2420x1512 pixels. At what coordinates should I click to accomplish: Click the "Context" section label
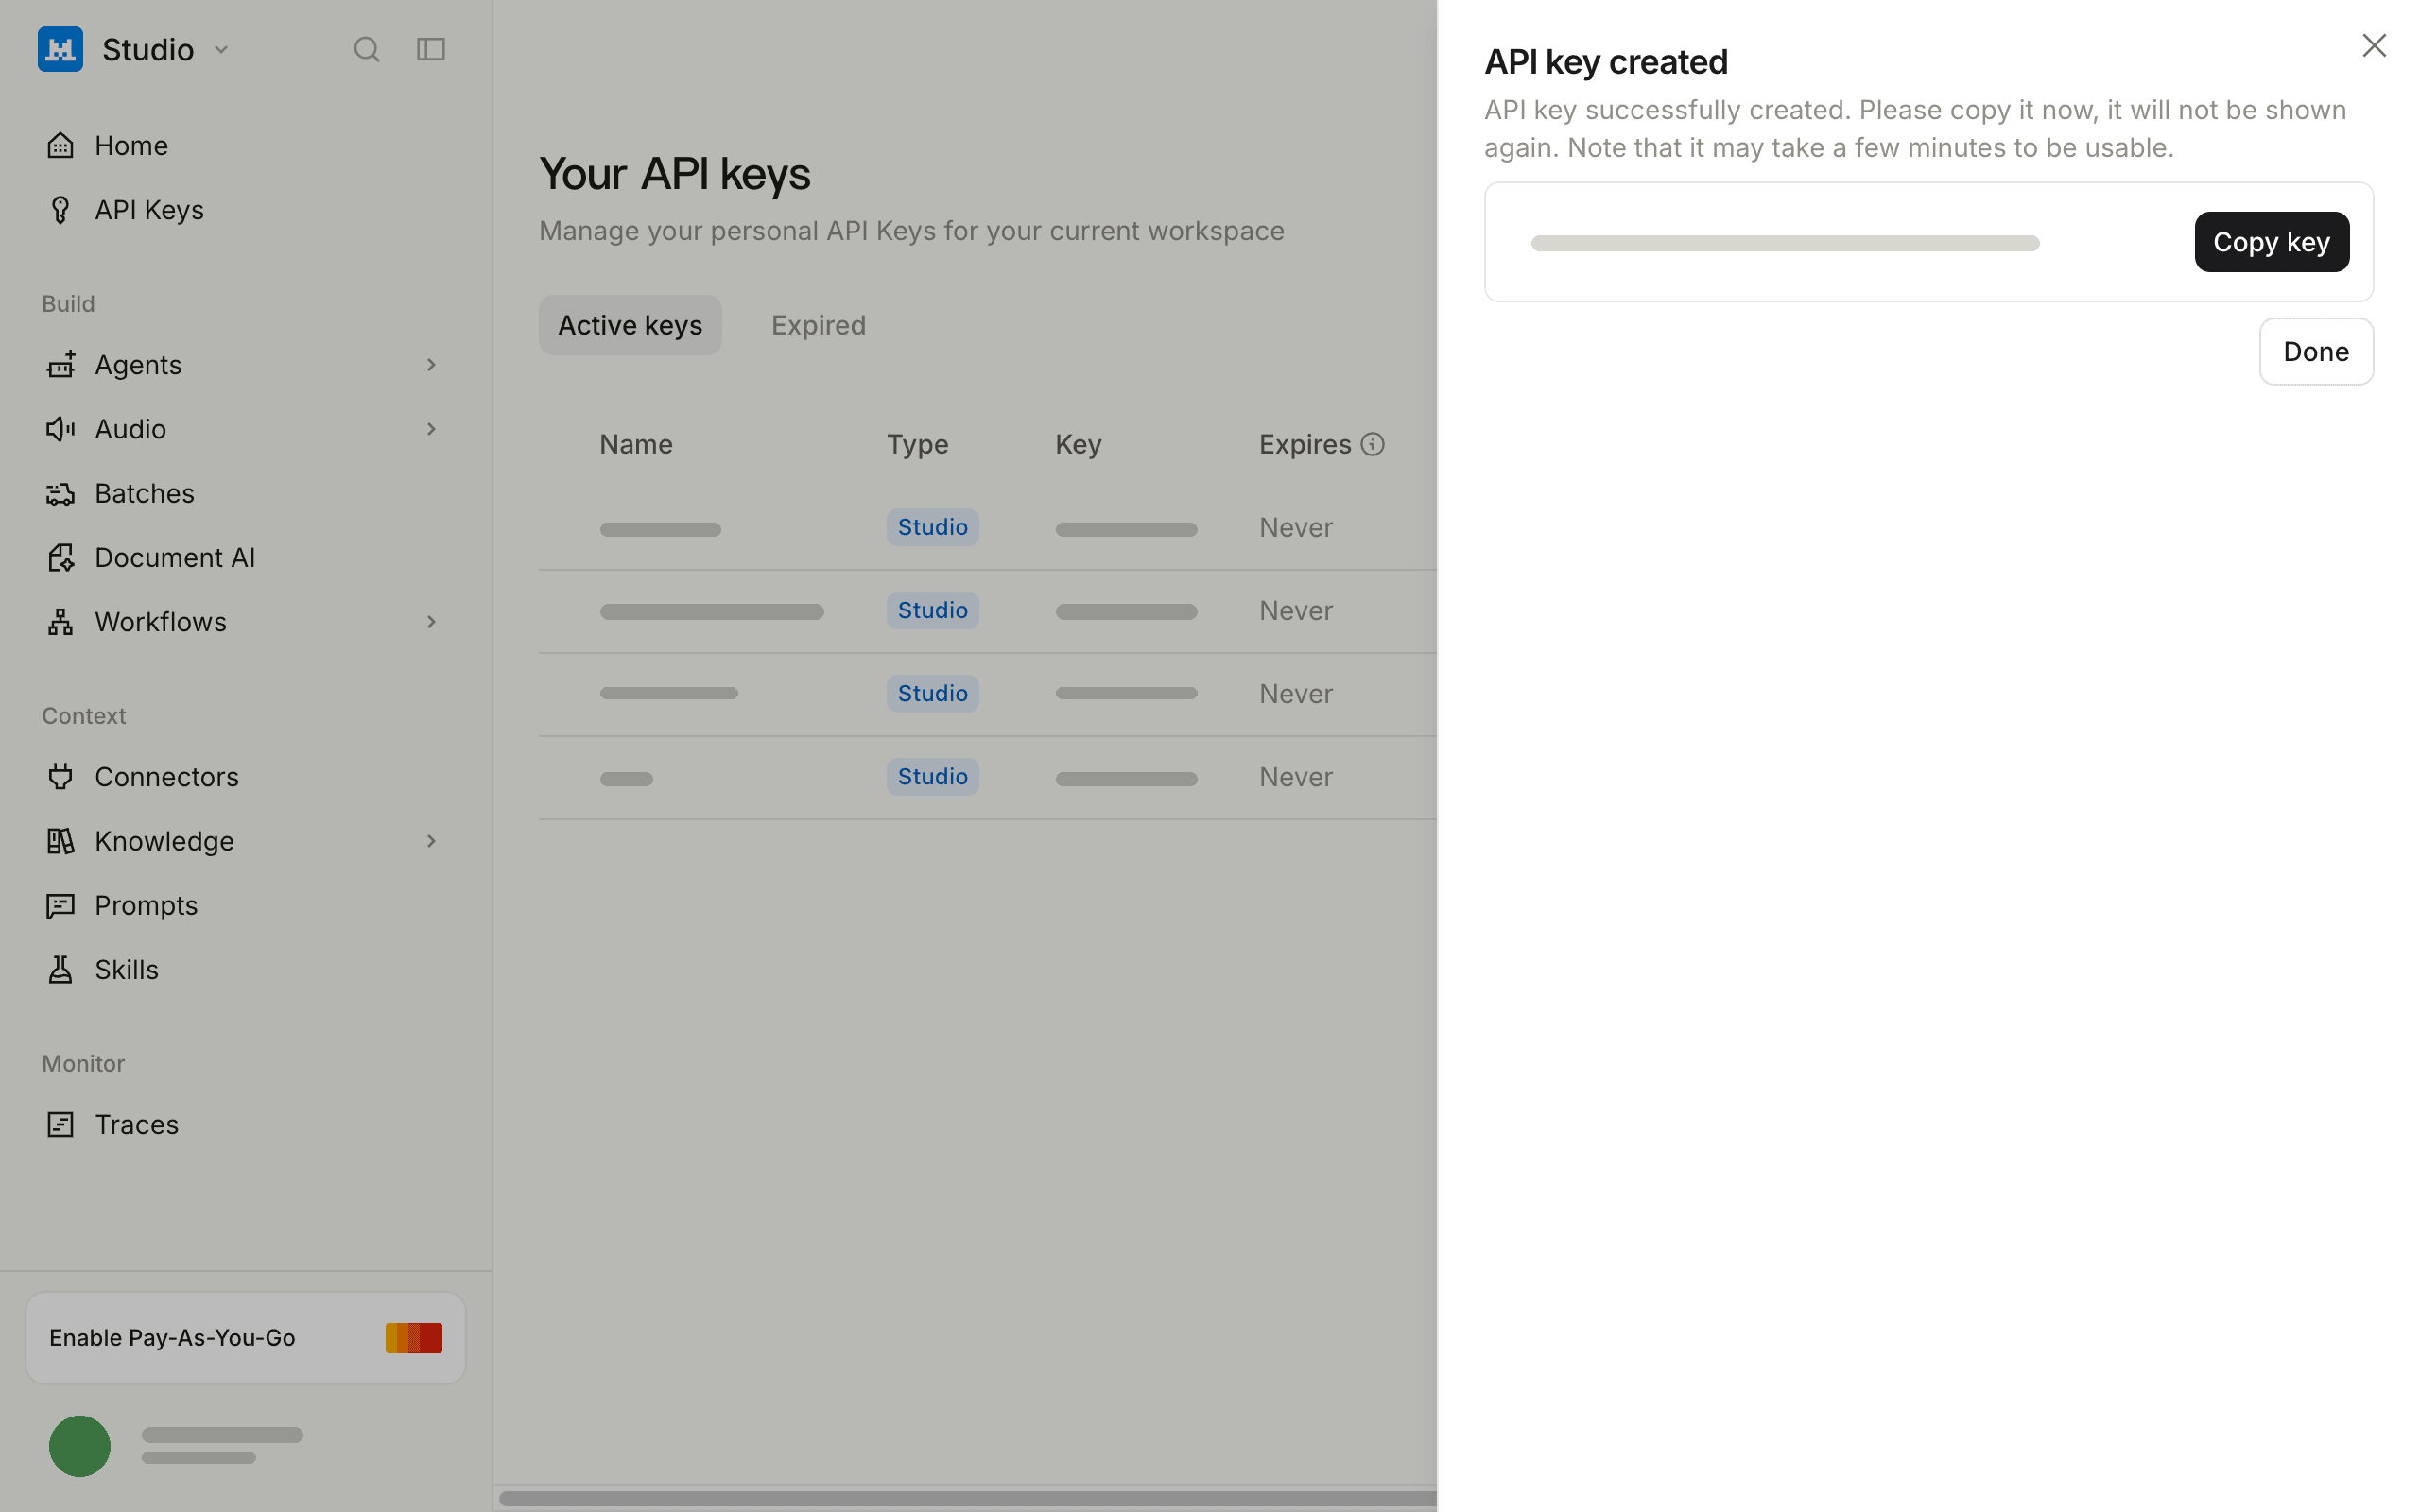tap(84, 716)
